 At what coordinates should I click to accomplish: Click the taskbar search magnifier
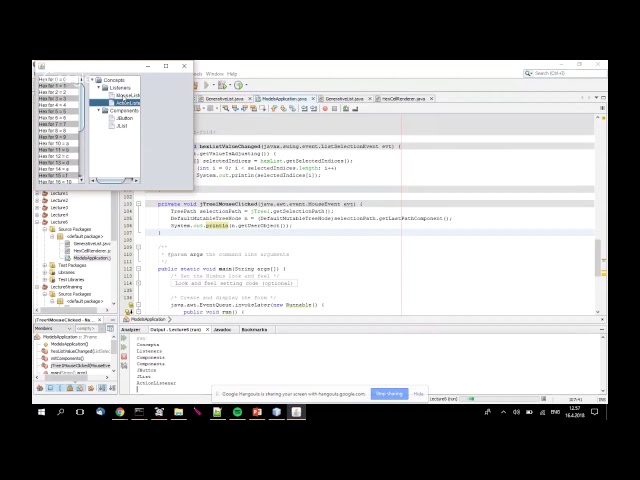click(61, 412)
